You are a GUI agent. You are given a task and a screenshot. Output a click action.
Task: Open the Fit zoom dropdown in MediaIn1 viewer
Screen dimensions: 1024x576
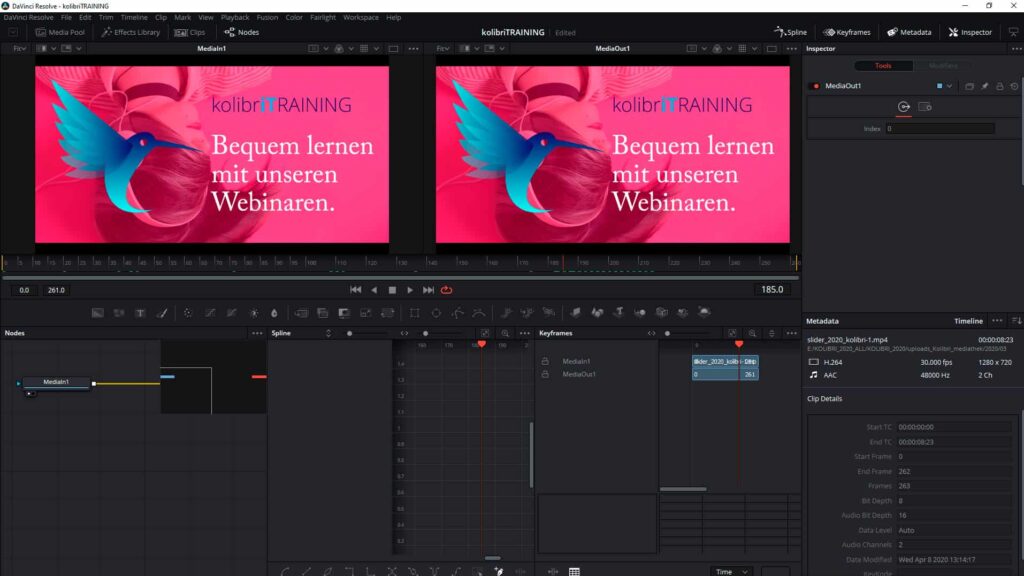(19, 48)
